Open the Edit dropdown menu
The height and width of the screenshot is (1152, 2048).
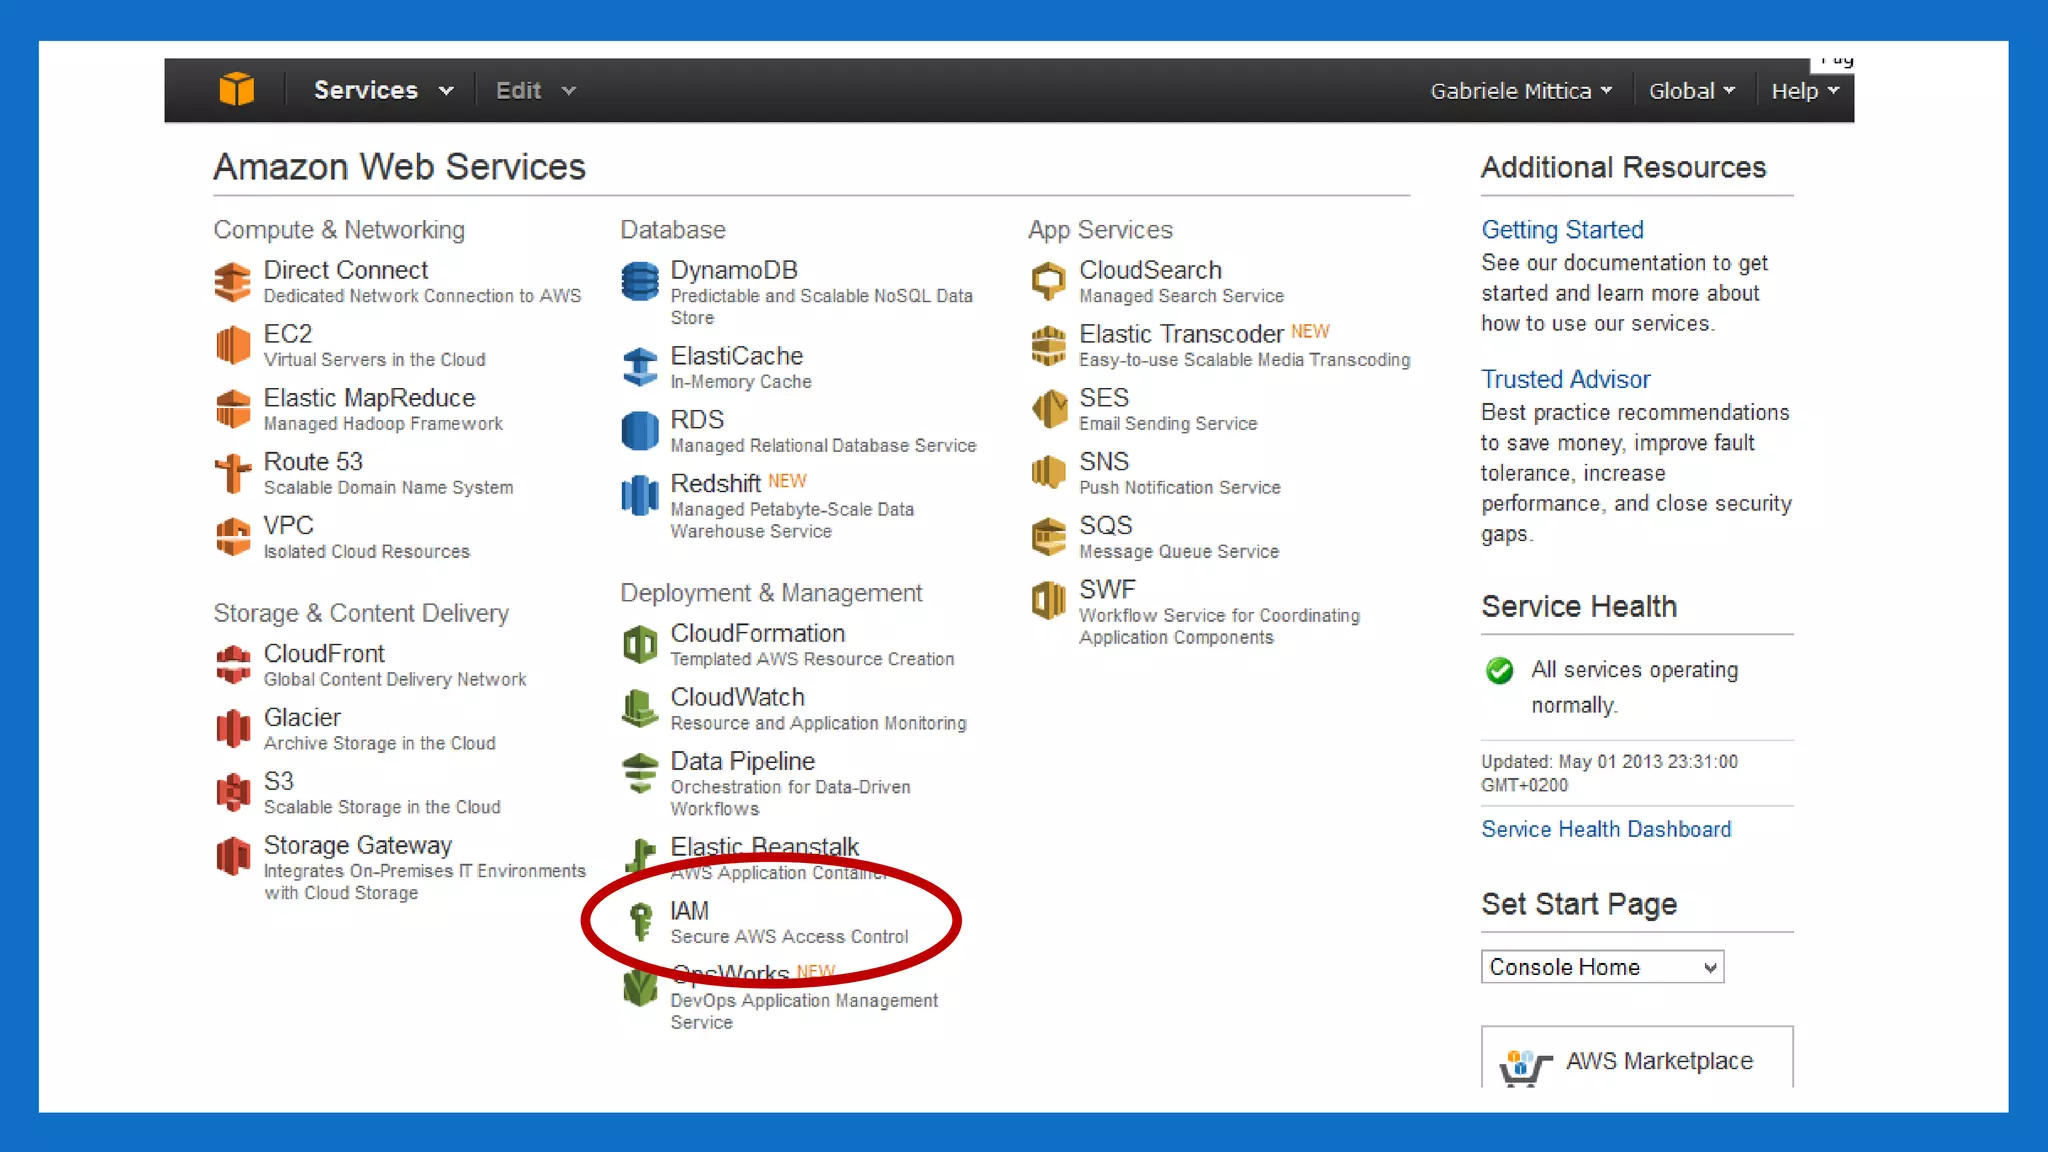point(536,90)
